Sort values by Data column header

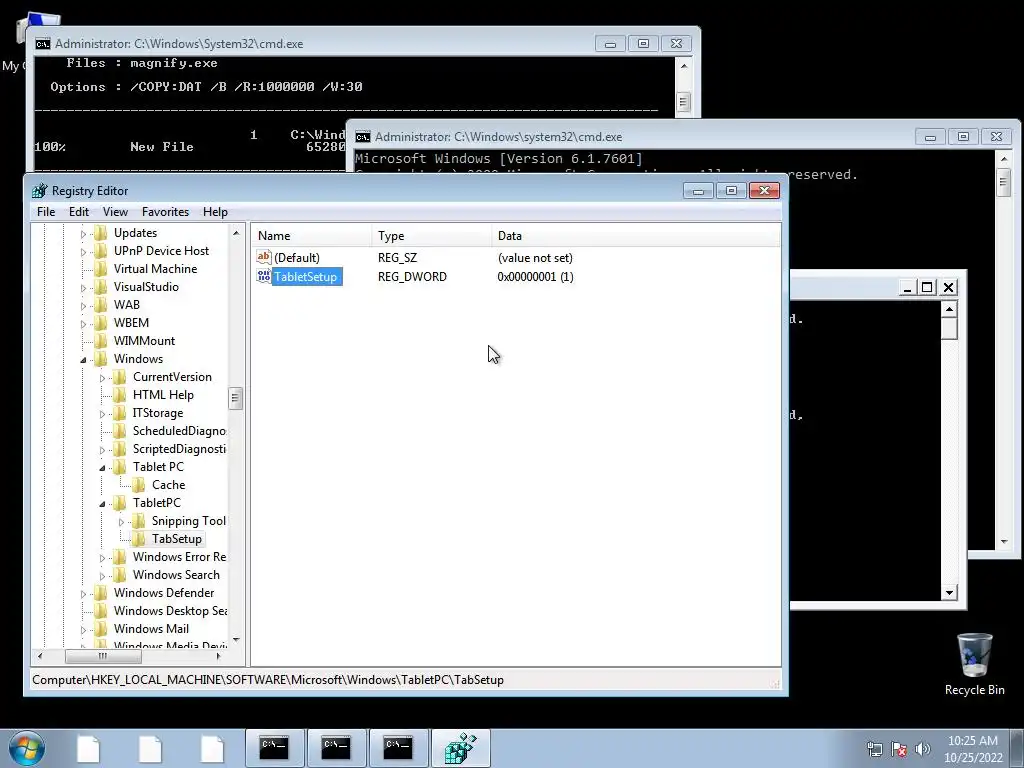pyautogui.click(x=635, y=236)
